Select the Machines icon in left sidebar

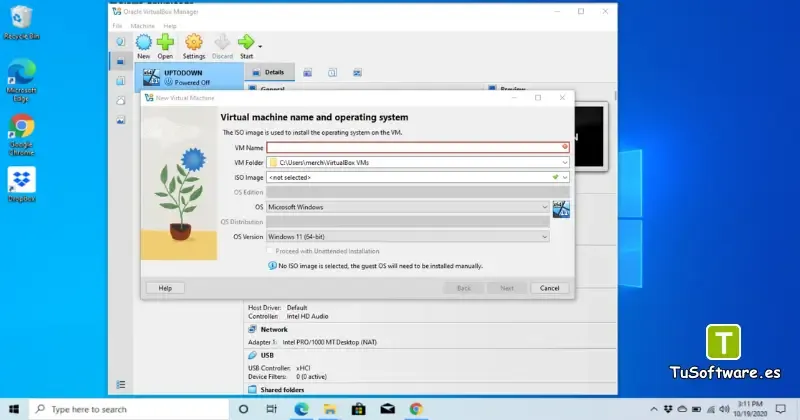[x=120, y=61]
